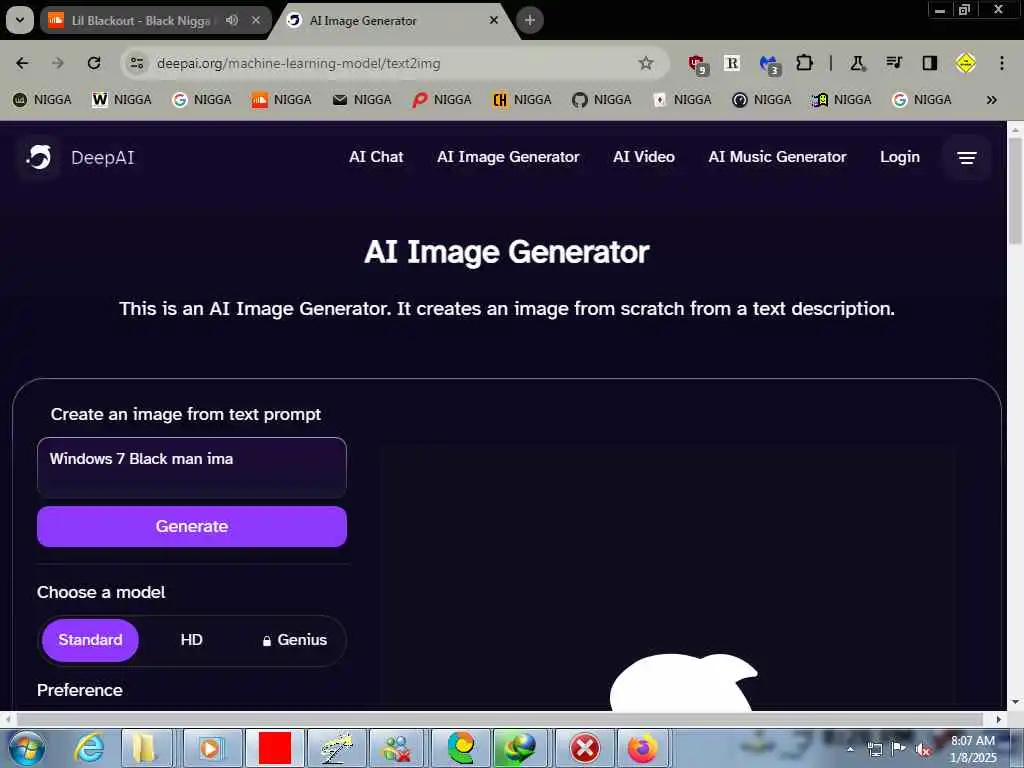The height and width of the screenshot is (768, 1024).
Task: Reload the current page
Action: [x=94, y=63]
